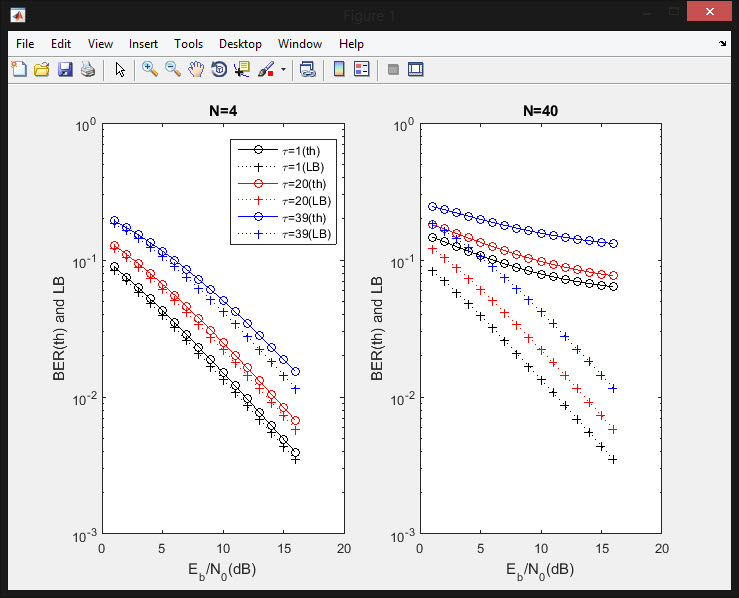Click the dock figure arrow at menu bar right

pos(723,43)
